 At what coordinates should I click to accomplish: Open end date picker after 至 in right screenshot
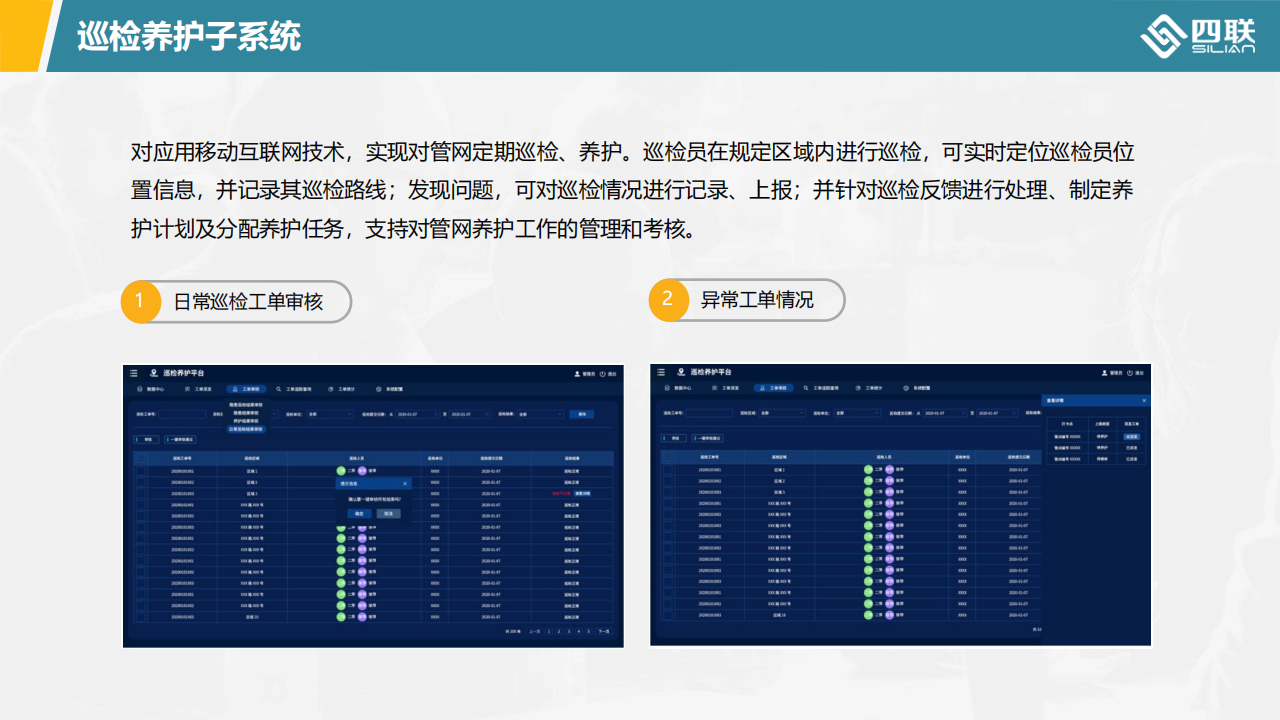click(x=998, y=413)
